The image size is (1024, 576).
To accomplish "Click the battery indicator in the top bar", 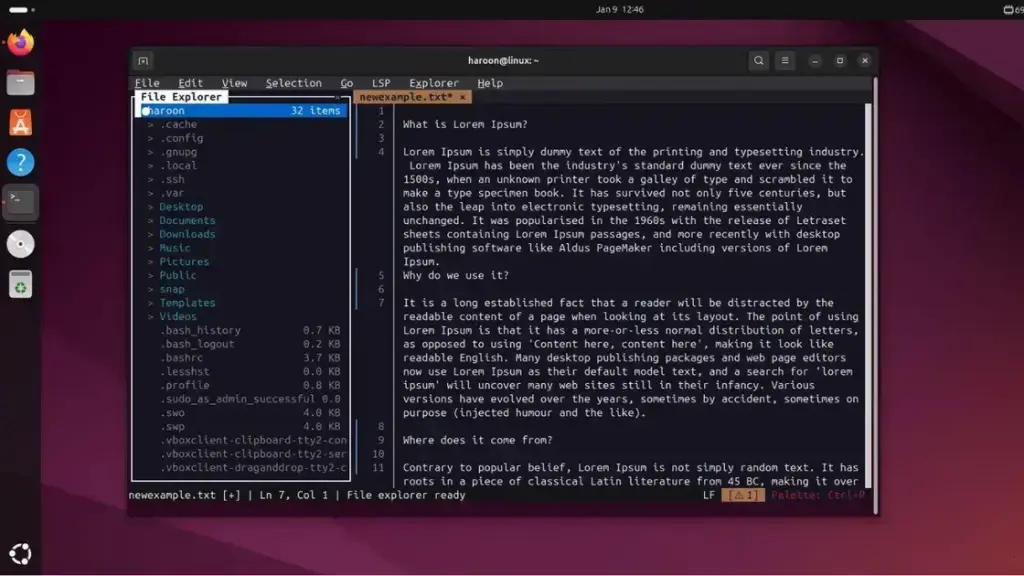I will [1013, 9].
